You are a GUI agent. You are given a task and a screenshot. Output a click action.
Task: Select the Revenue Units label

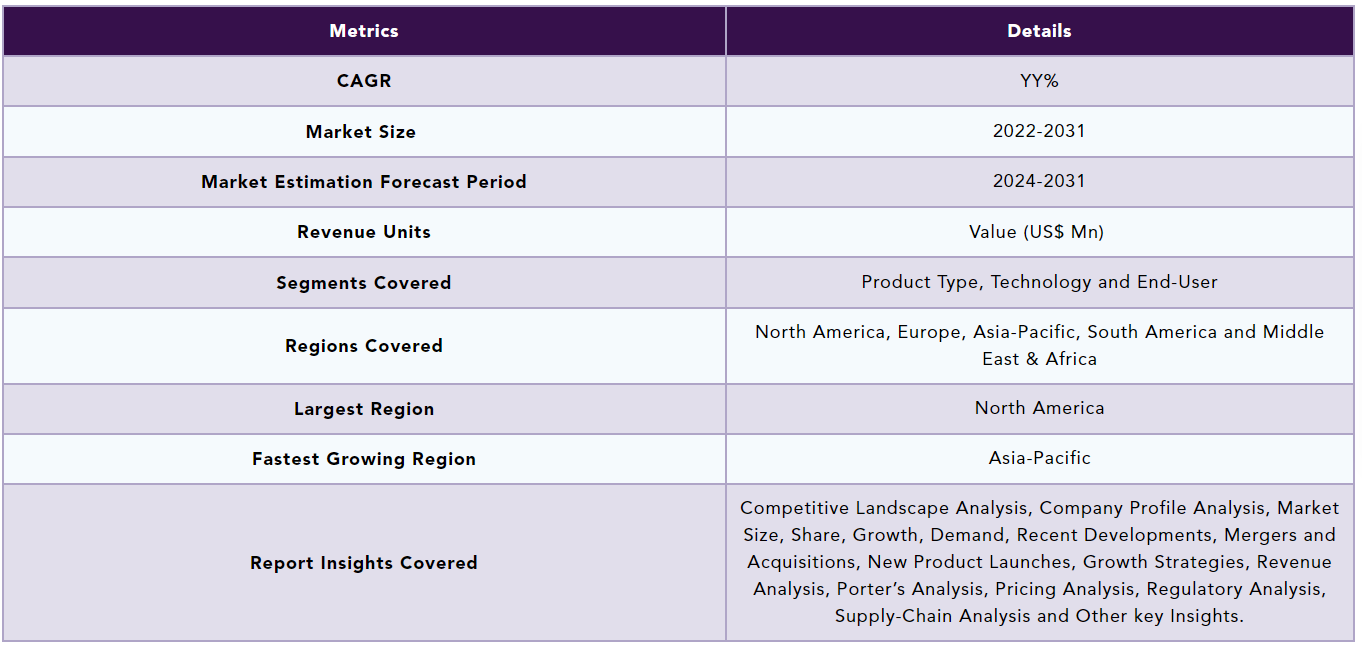[364, 232]
